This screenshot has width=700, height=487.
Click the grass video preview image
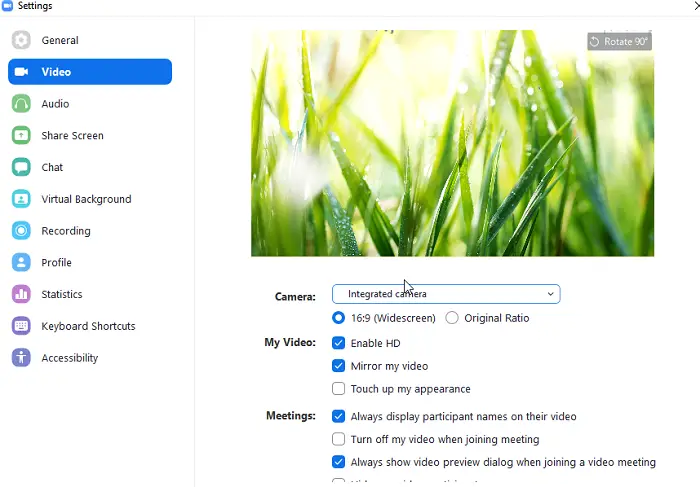(452, 143)
